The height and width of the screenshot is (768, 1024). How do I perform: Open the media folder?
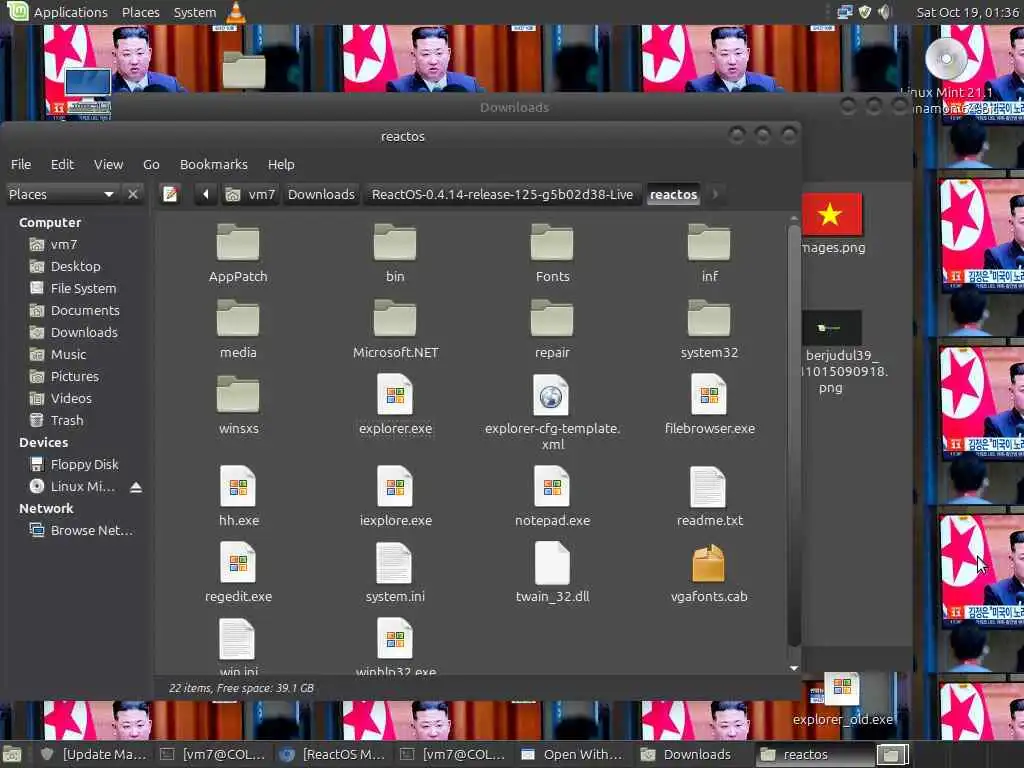coord(238,328)
